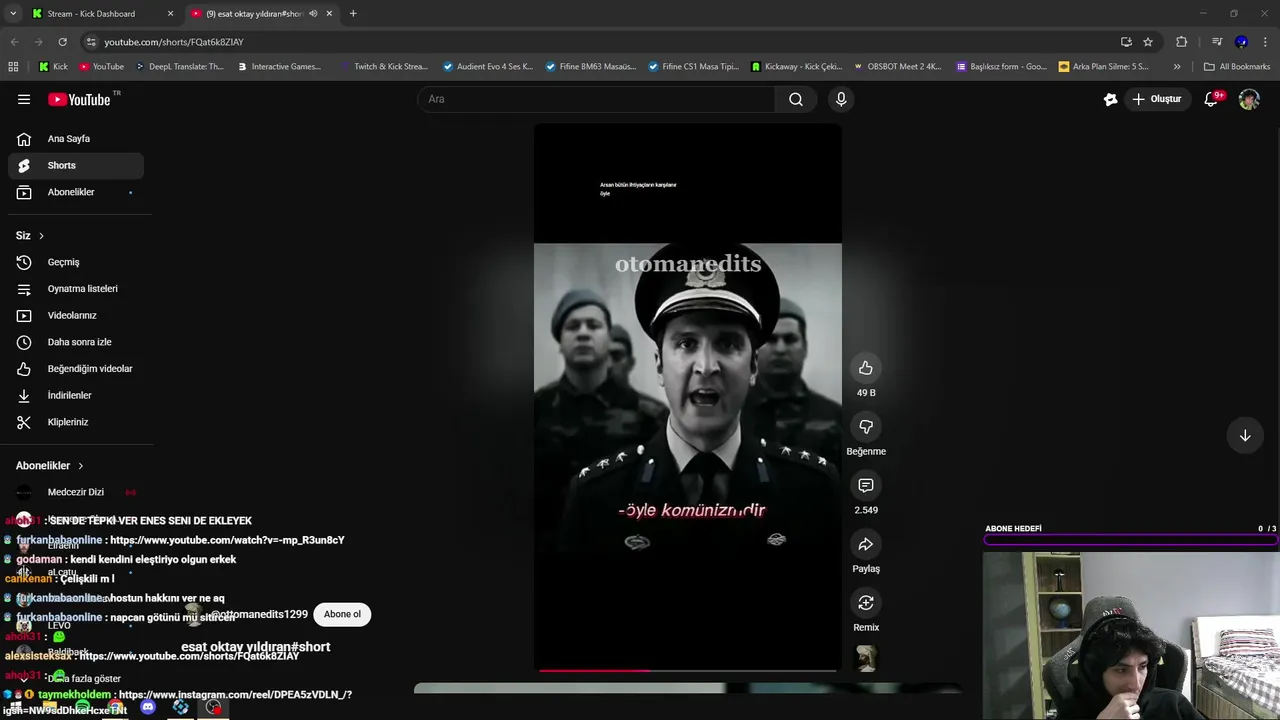The height and width of the screenshot is (720, 1280).
Task: Close the Kick Dashboard tab
Action: pos(170,14)
